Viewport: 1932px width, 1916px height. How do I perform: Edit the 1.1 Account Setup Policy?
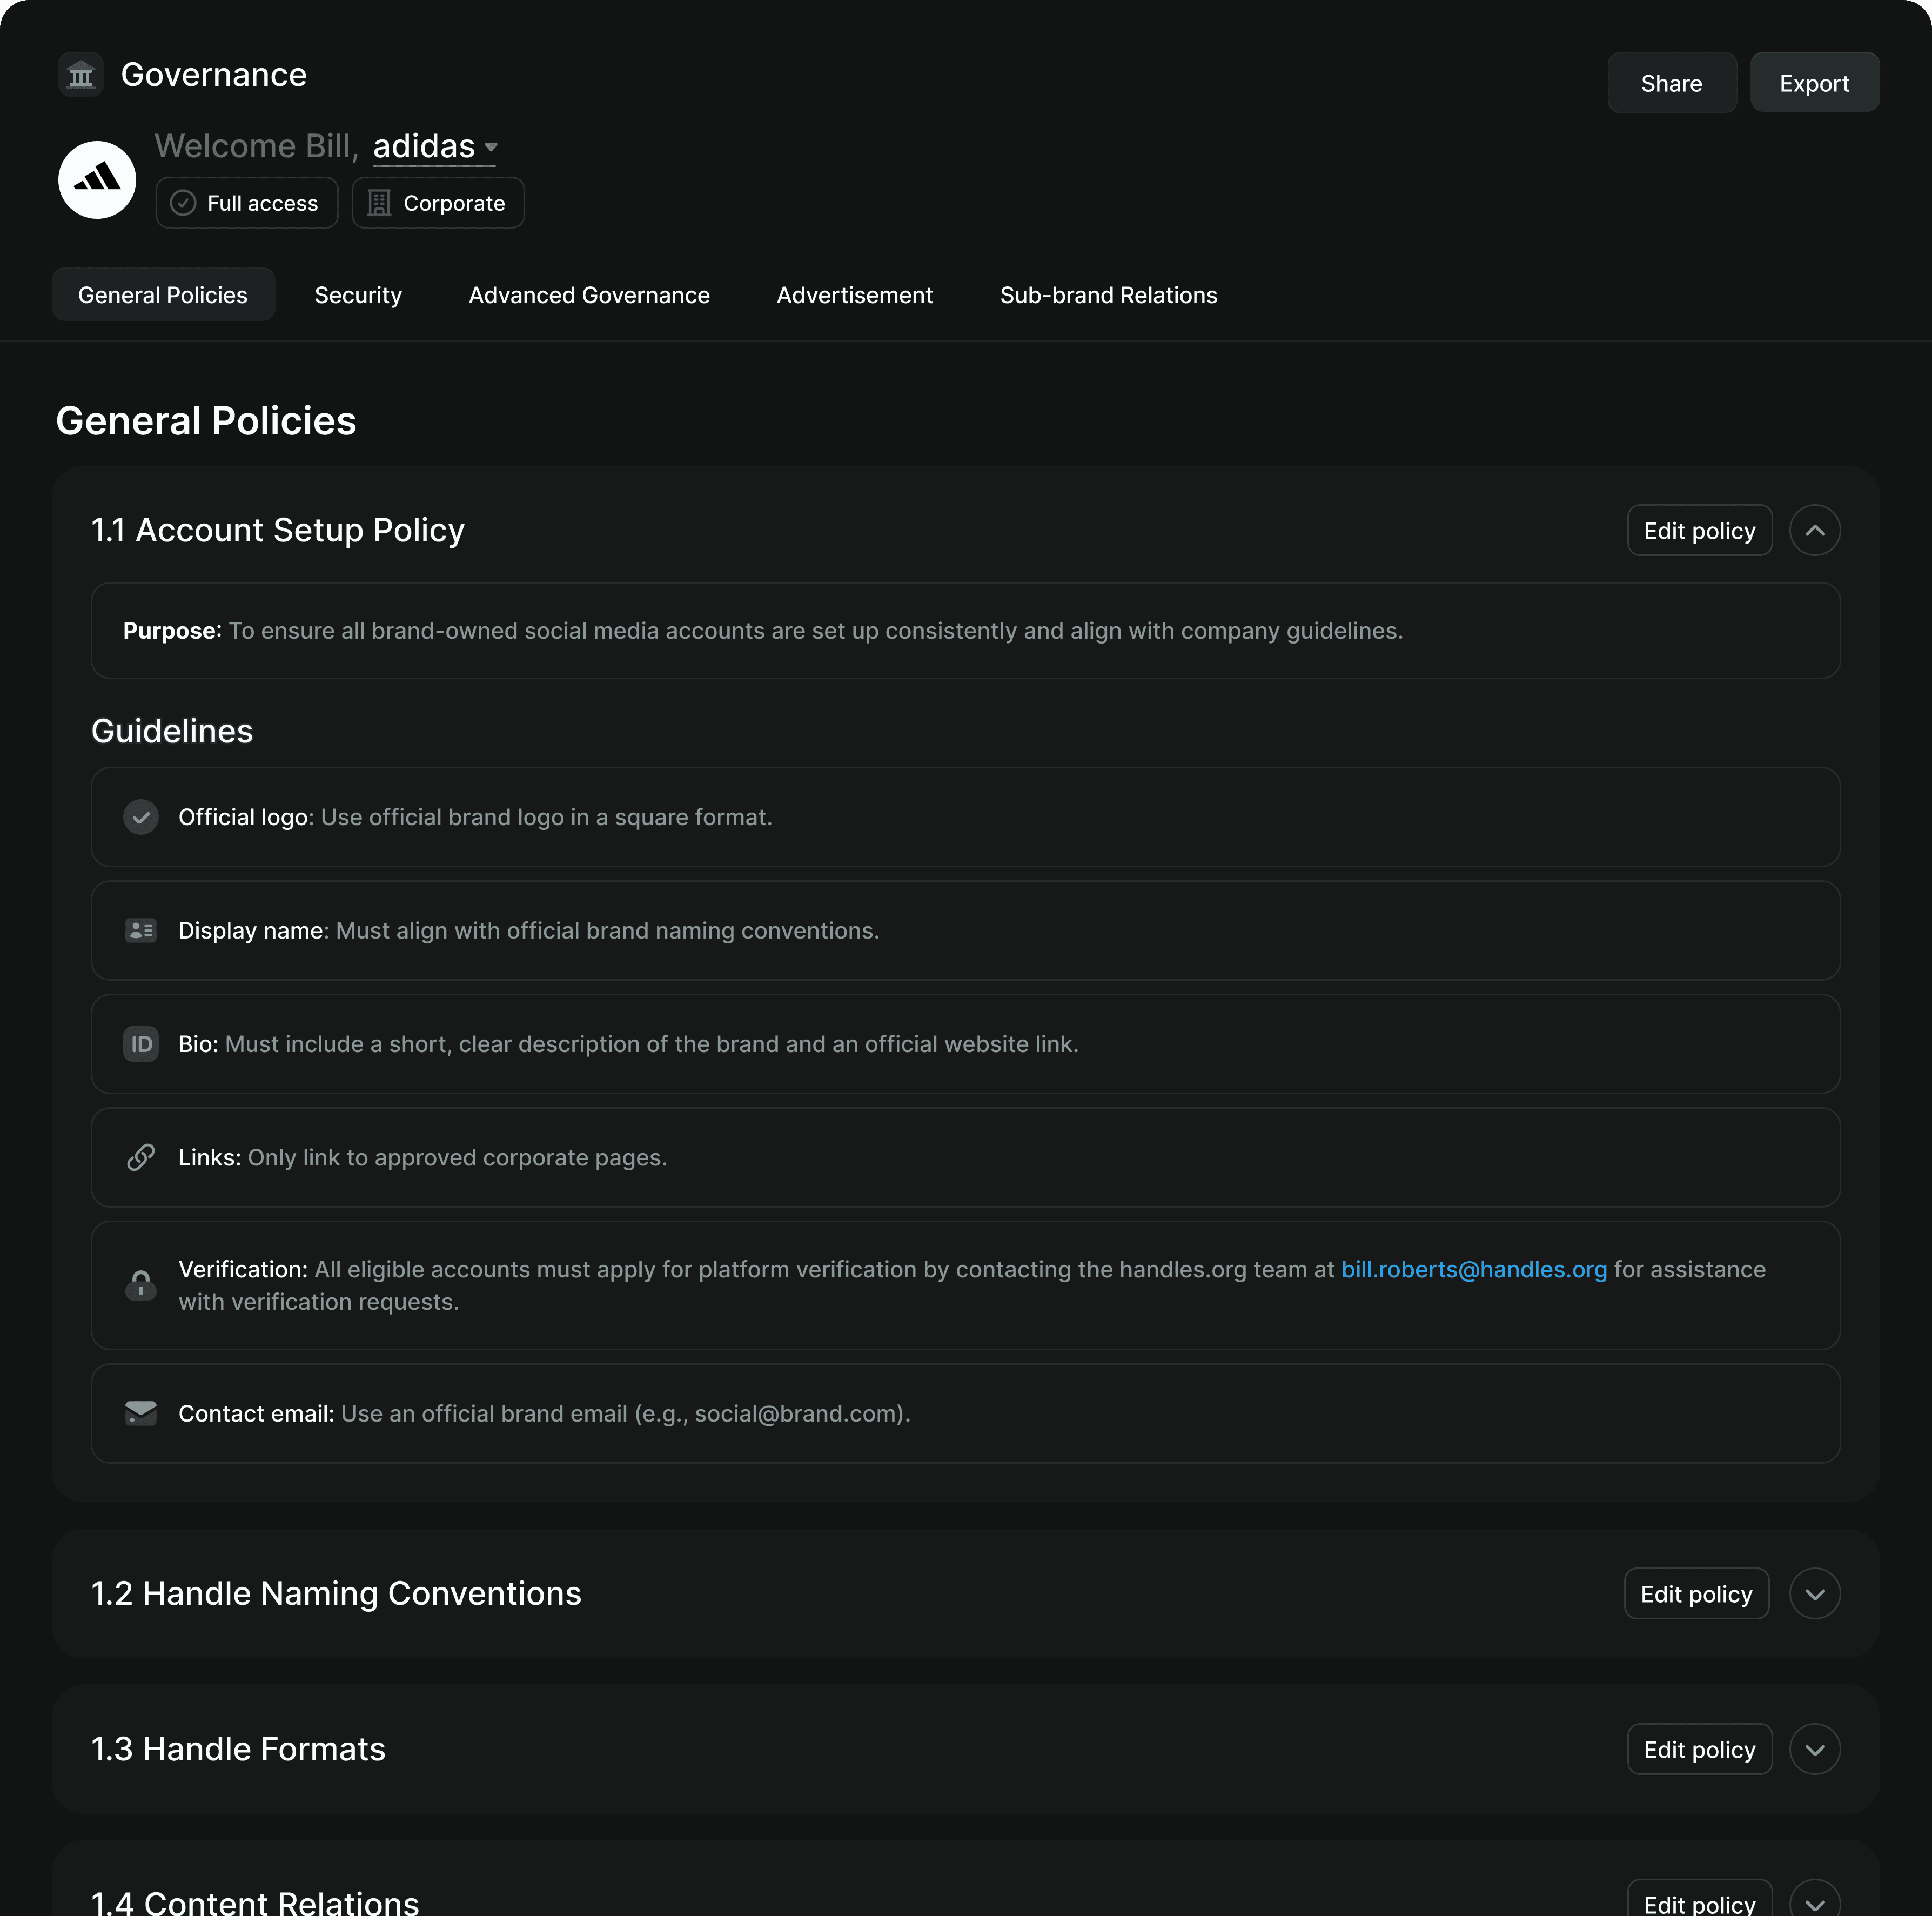[1699, 530]
